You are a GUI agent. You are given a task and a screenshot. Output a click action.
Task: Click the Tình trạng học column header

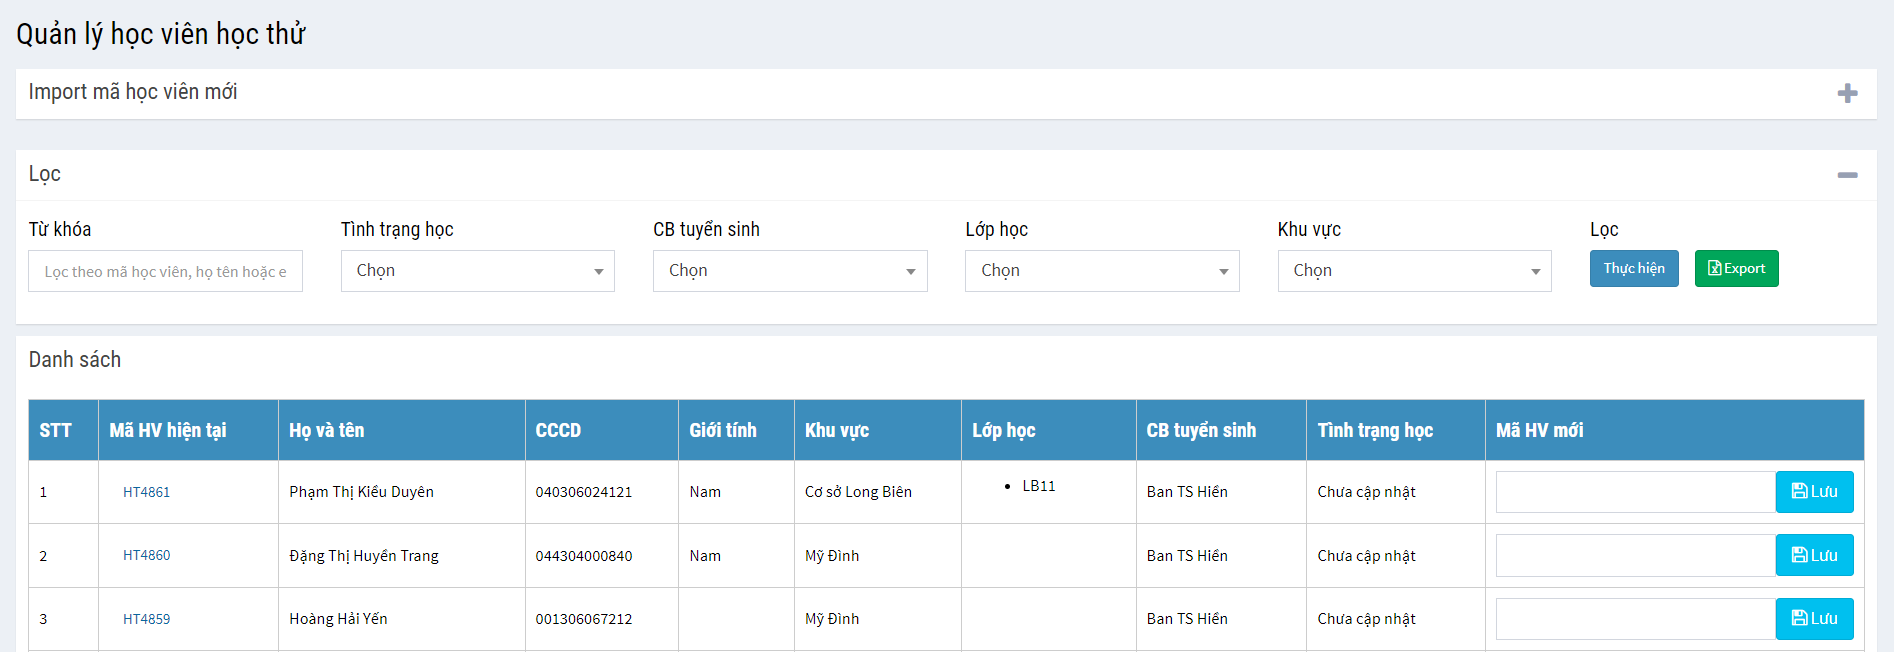pyautogui.click(x=1374, y=430)
